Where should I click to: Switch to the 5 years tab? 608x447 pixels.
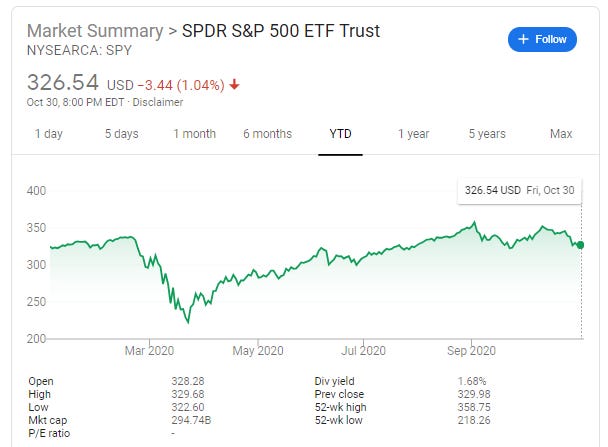coord(488,133)
